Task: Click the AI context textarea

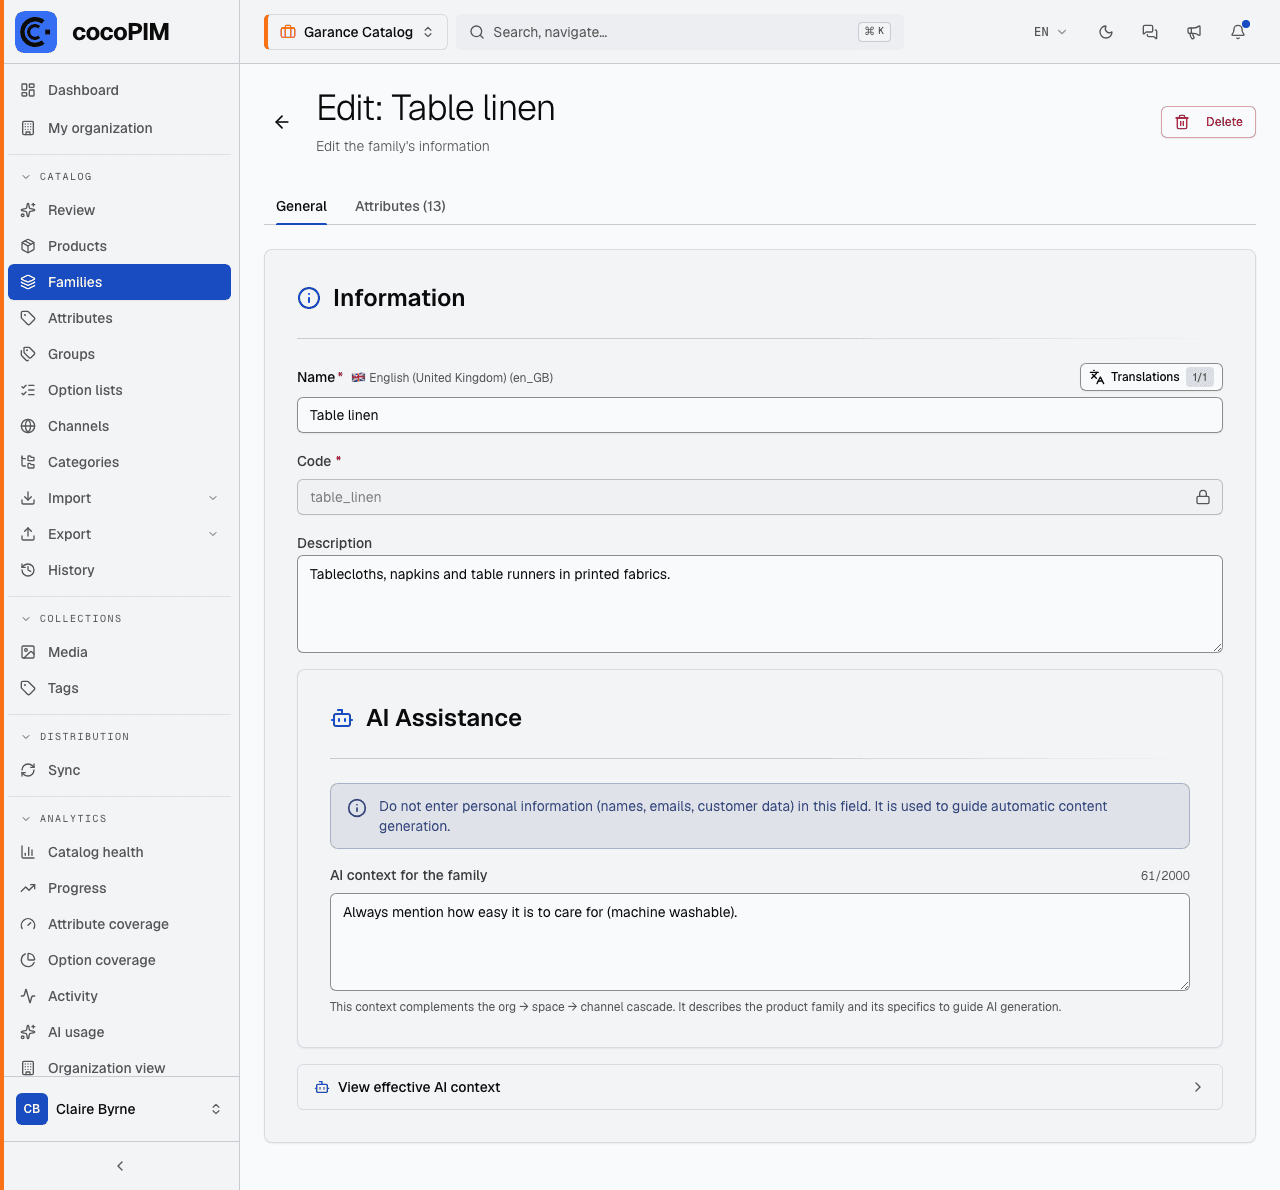Action: 760,942
